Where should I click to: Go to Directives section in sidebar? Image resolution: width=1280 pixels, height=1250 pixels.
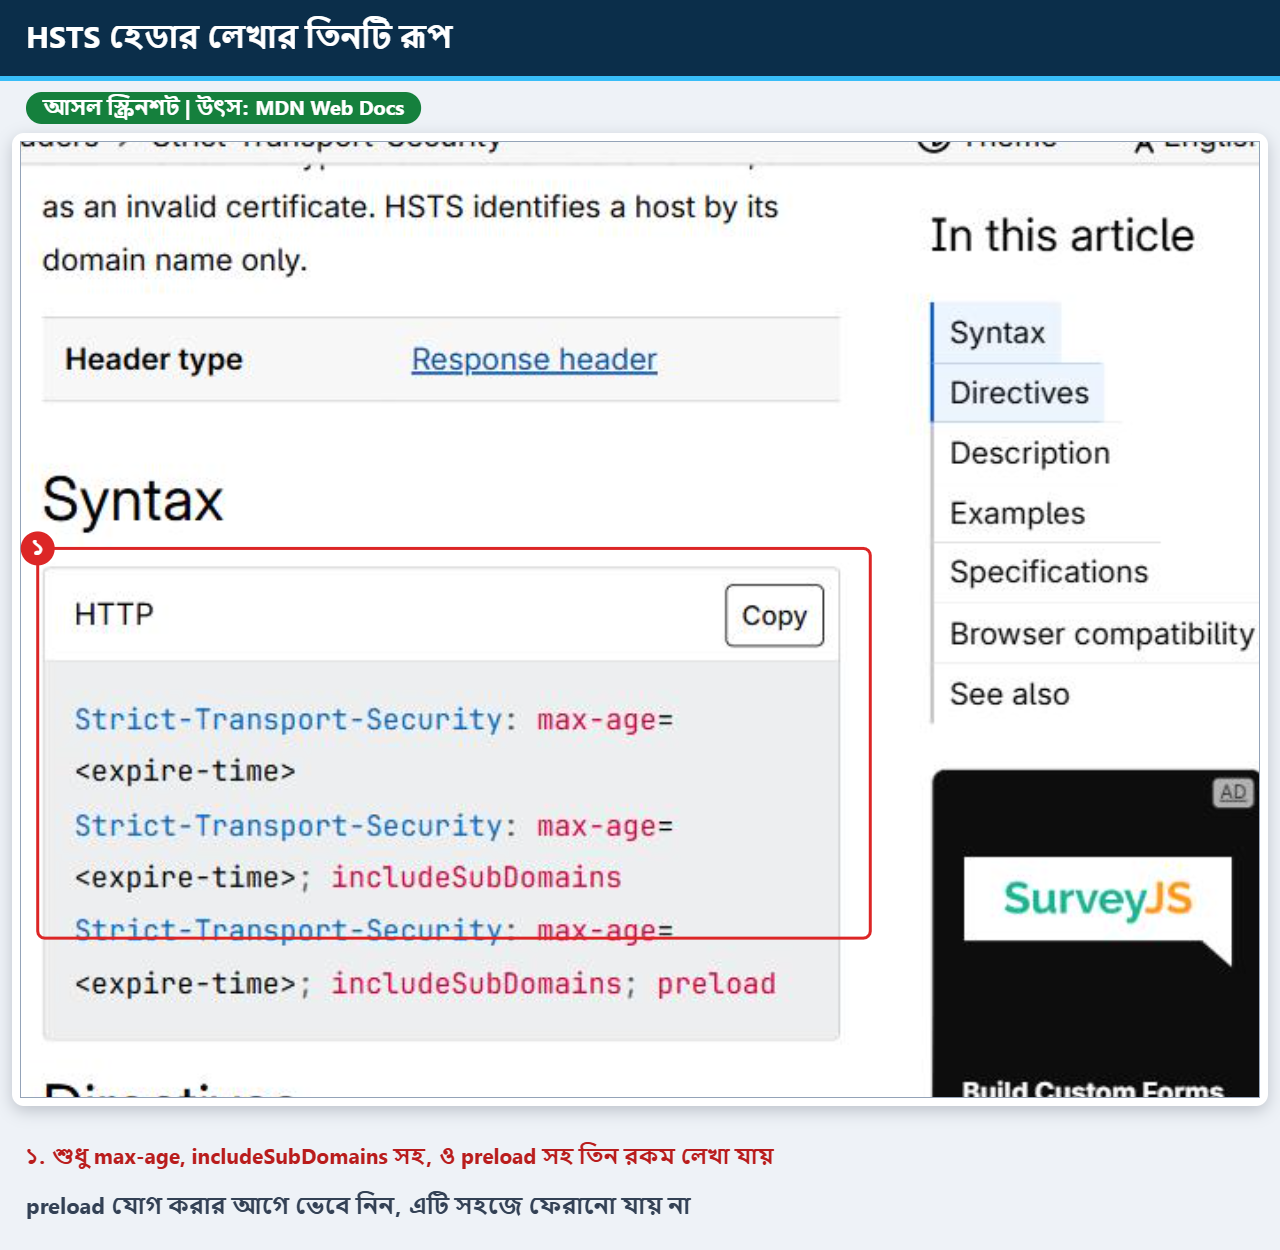coord(1019,392)
